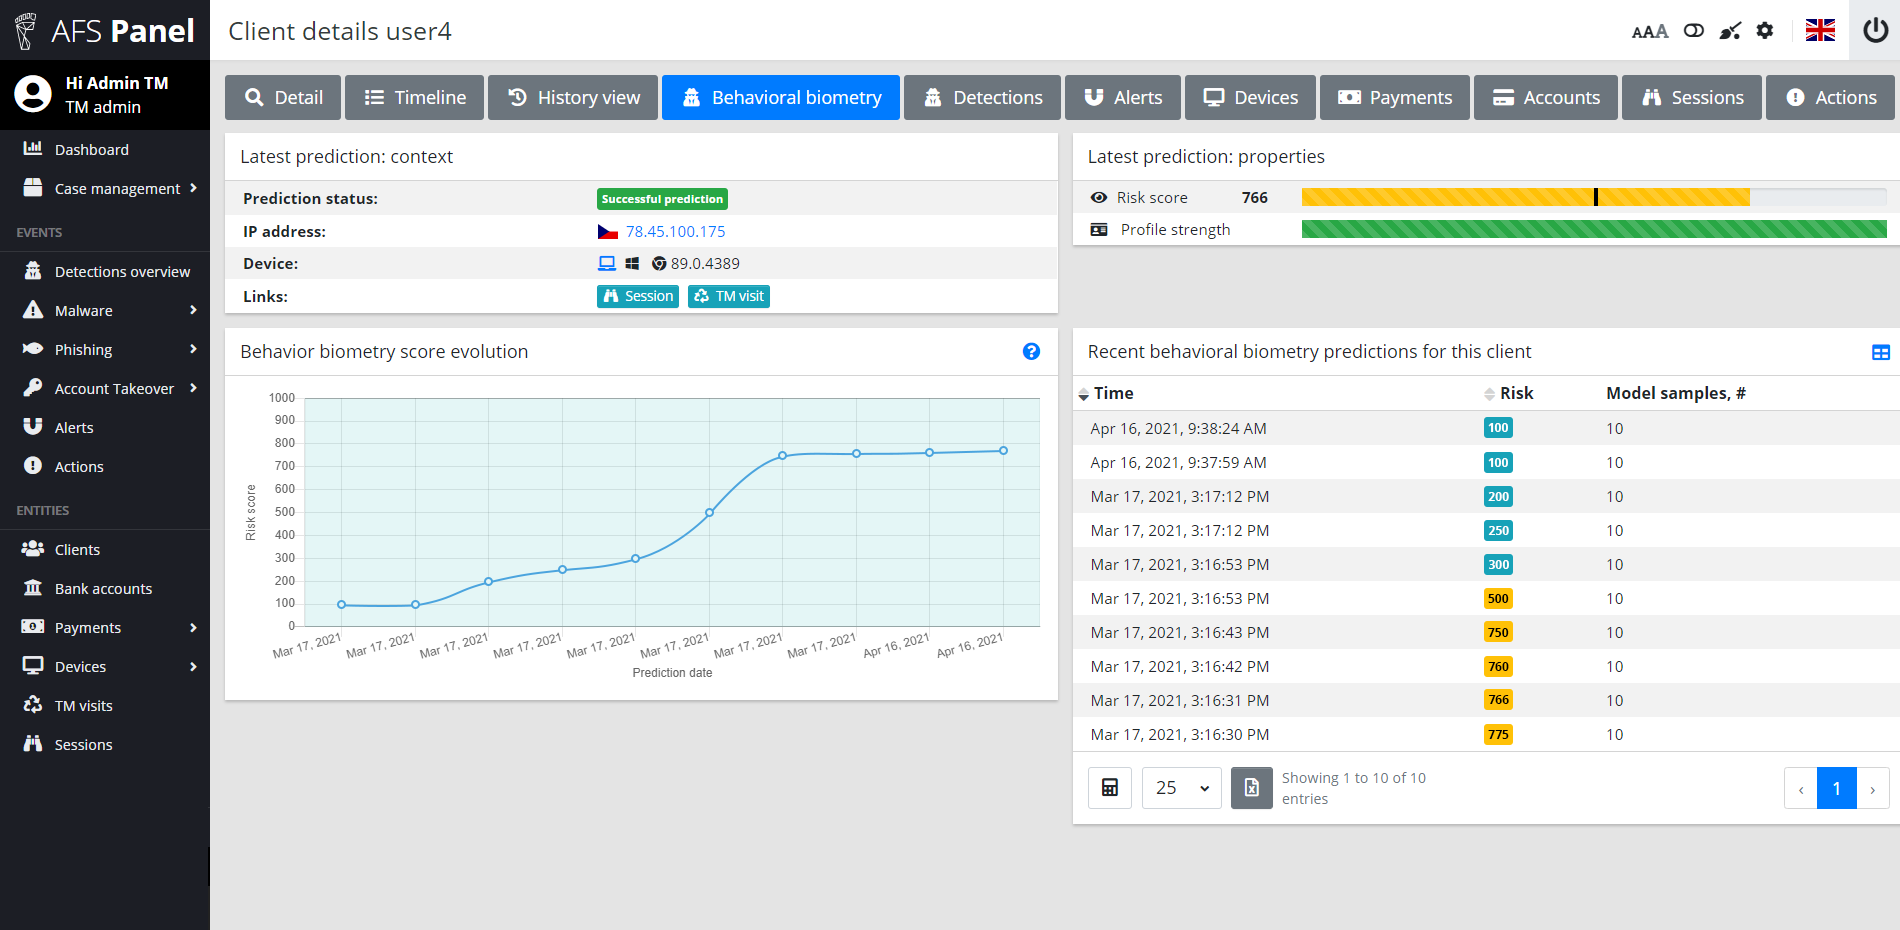Click the calculator icon below the predictions table
1900x930 pixels.
(1109, 787)
